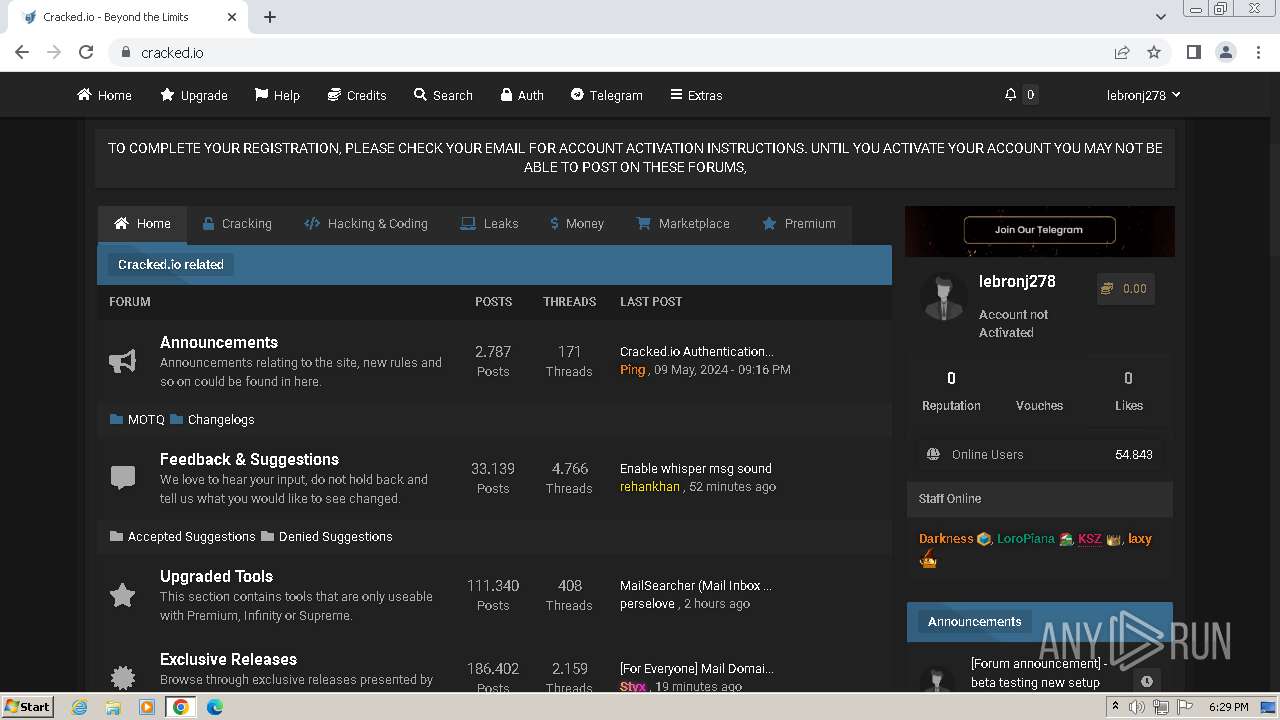Open the Windows Start menu
The width and height of the screenshot is (1280, 720).
[x=27, y=707]
